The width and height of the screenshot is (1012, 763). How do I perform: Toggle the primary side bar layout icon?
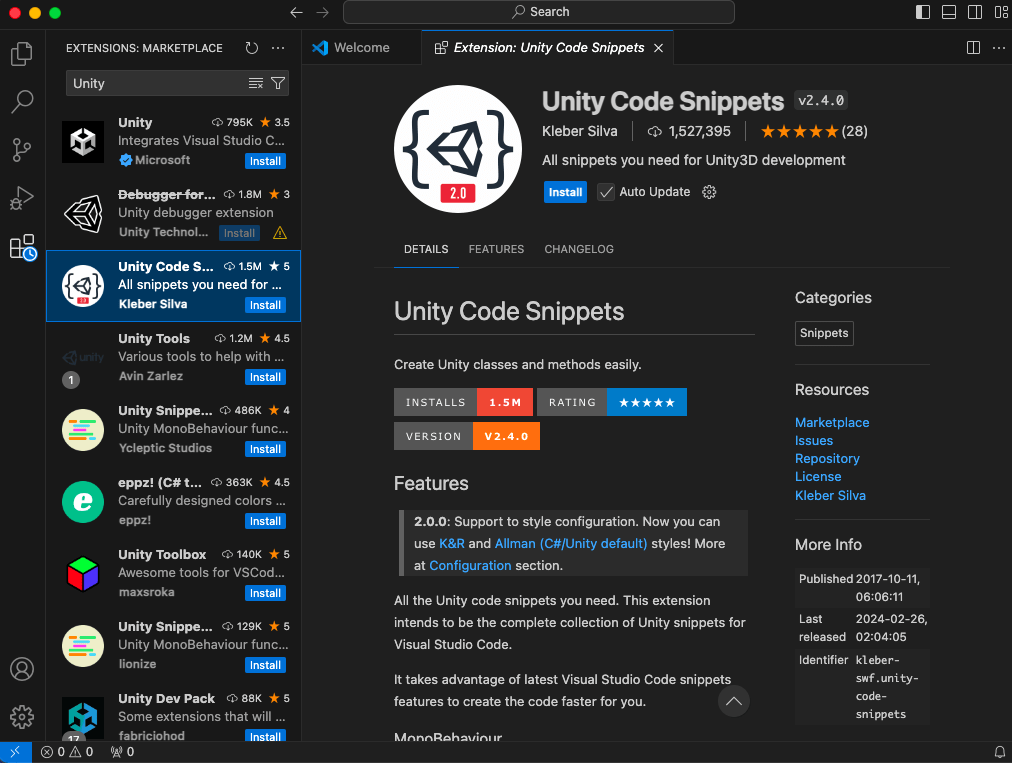[923, 12]
